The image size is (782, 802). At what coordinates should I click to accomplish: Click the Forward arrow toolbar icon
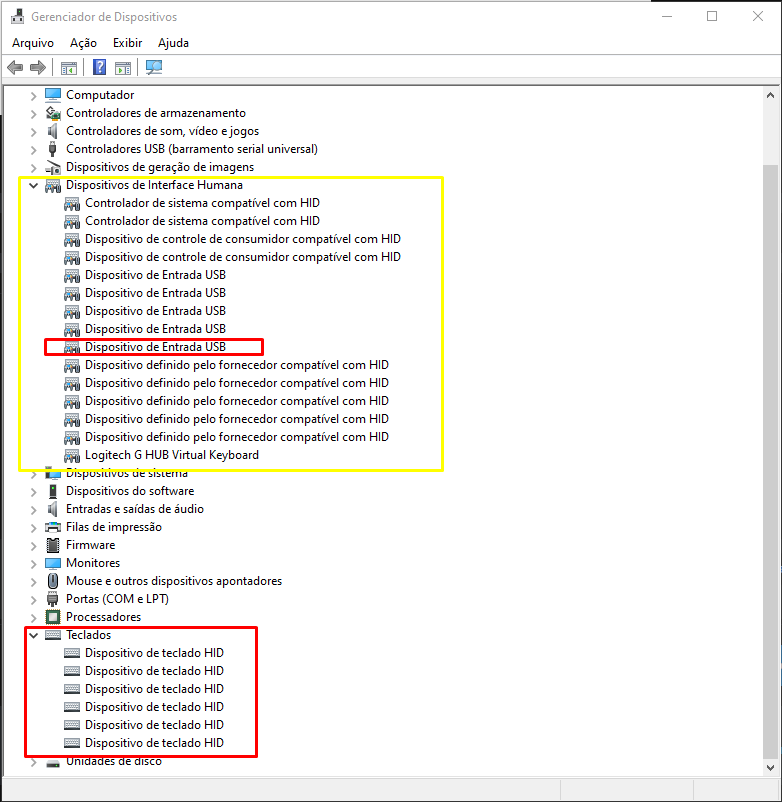pos(38,68)
